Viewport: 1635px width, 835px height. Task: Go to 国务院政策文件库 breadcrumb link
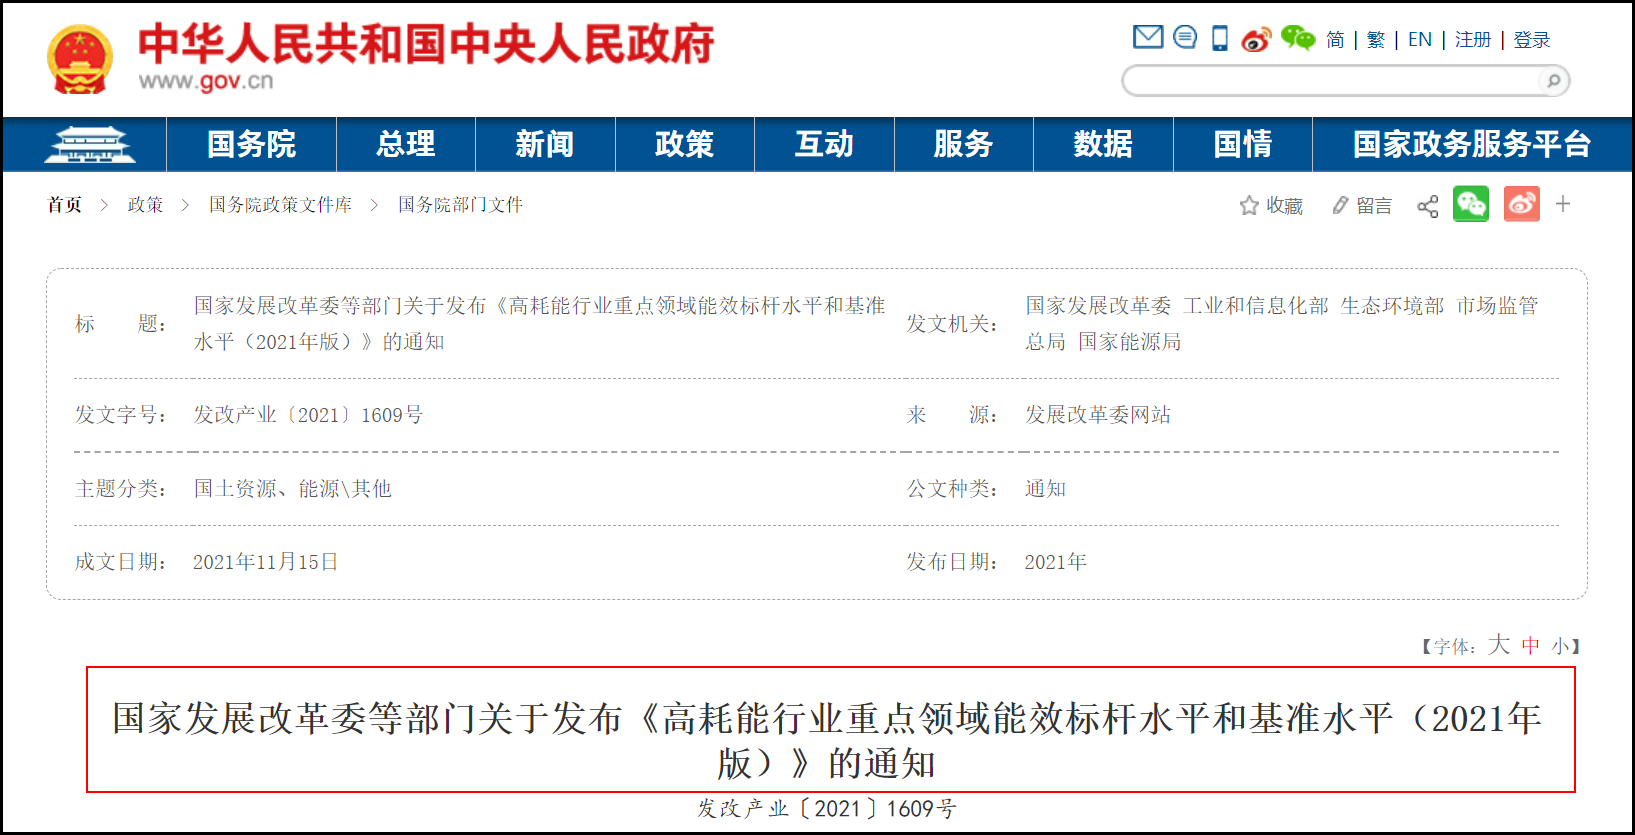tap(280, 205)
